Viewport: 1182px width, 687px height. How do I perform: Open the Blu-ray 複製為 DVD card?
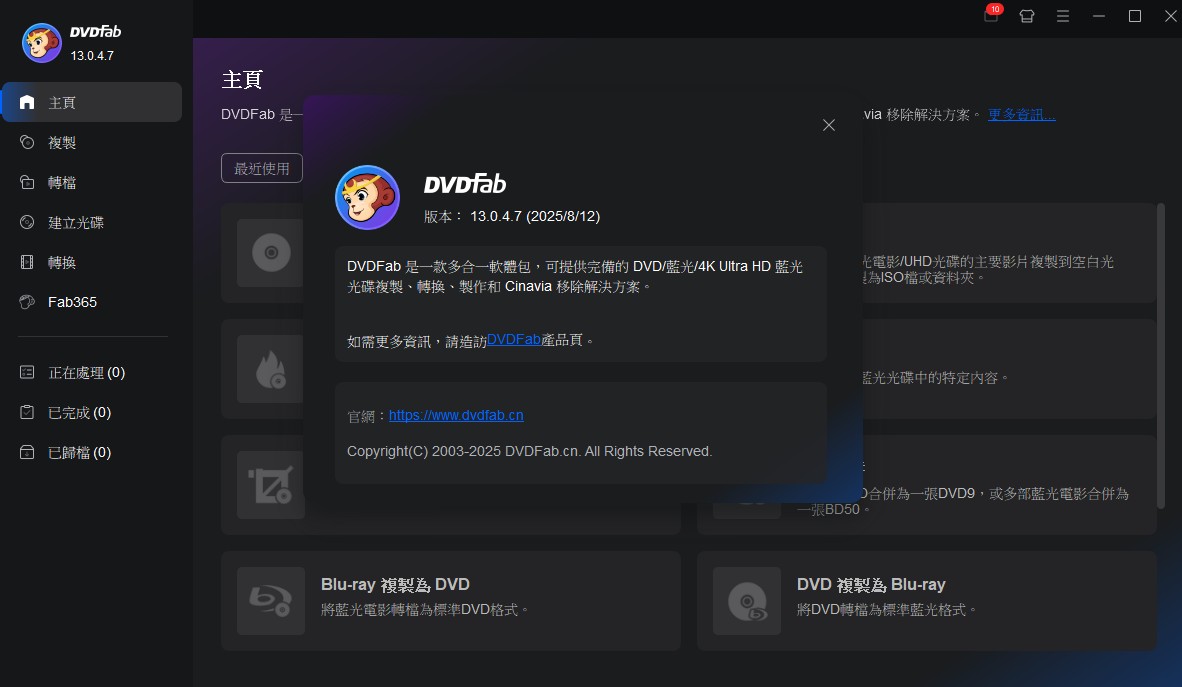point(451,600)
